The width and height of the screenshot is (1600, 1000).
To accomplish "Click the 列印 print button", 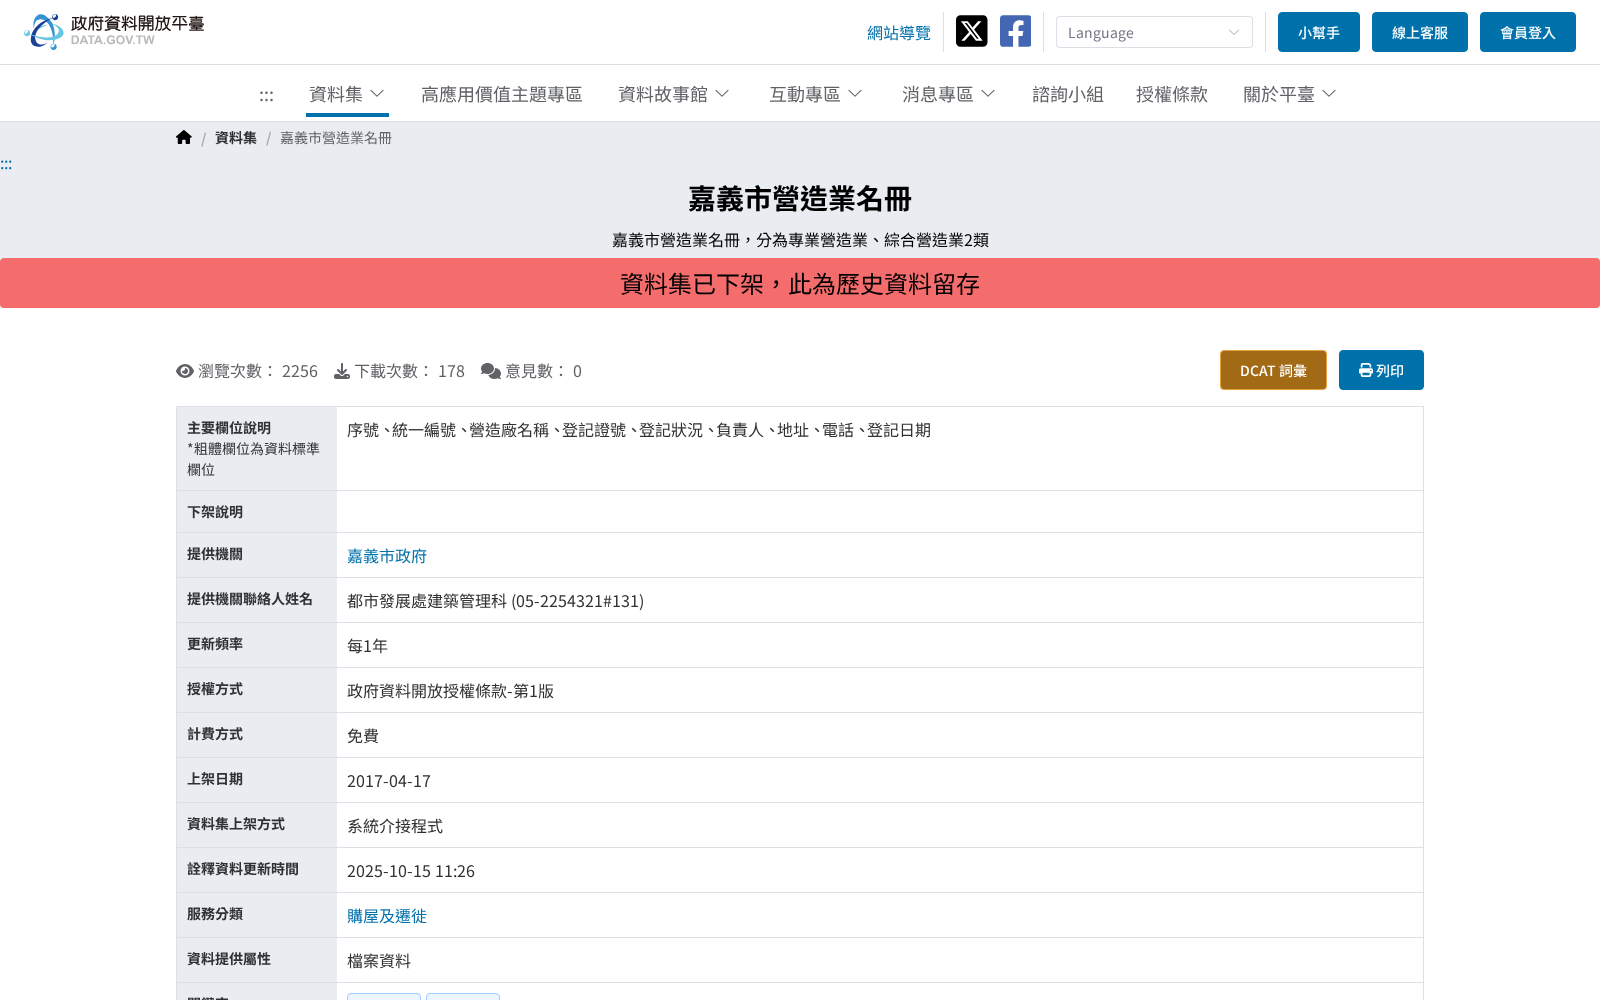I will coord(1381,370).
